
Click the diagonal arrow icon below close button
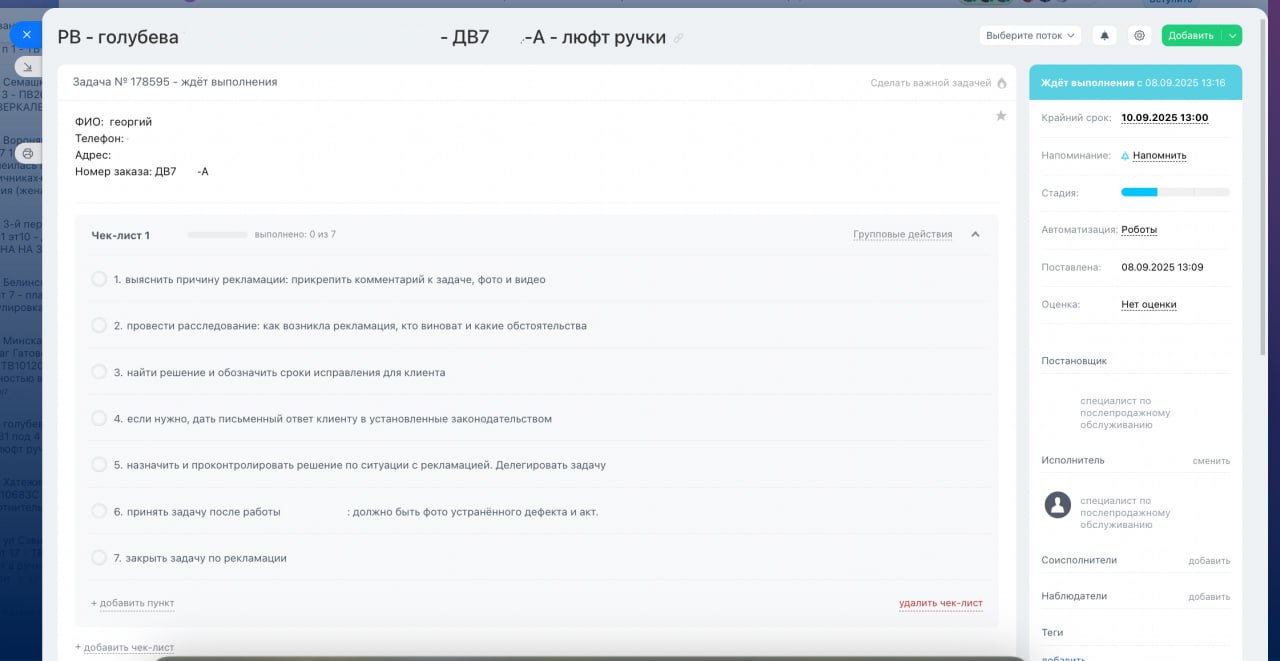[27, 67]
